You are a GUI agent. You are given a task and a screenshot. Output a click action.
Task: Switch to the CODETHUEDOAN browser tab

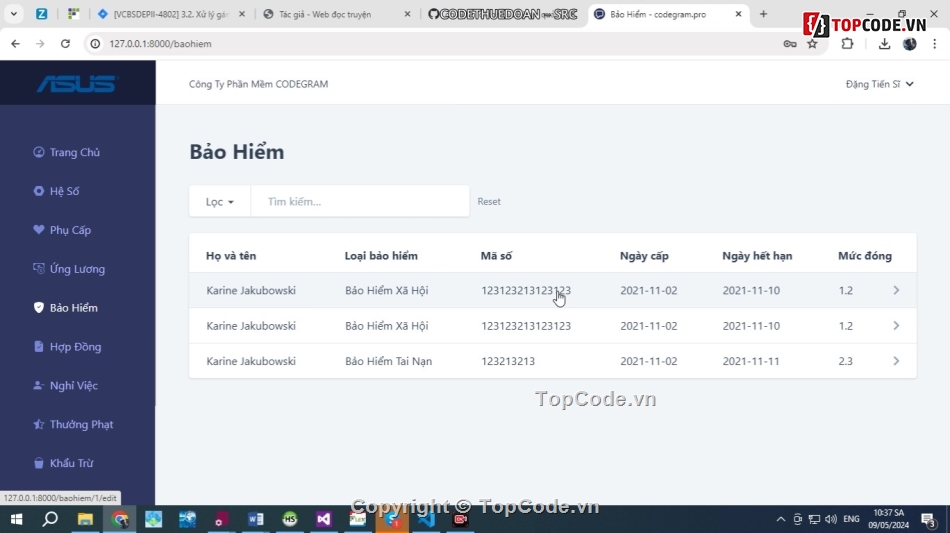pyautogui.click(x=500, y=14)
